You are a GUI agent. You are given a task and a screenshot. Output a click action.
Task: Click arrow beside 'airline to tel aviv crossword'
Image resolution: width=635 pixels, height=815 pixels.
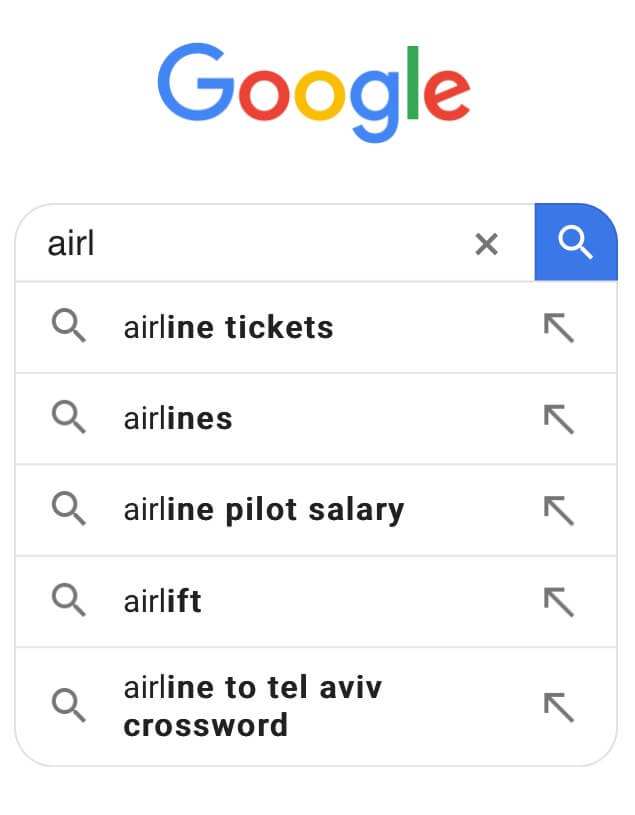pos(559,706)
